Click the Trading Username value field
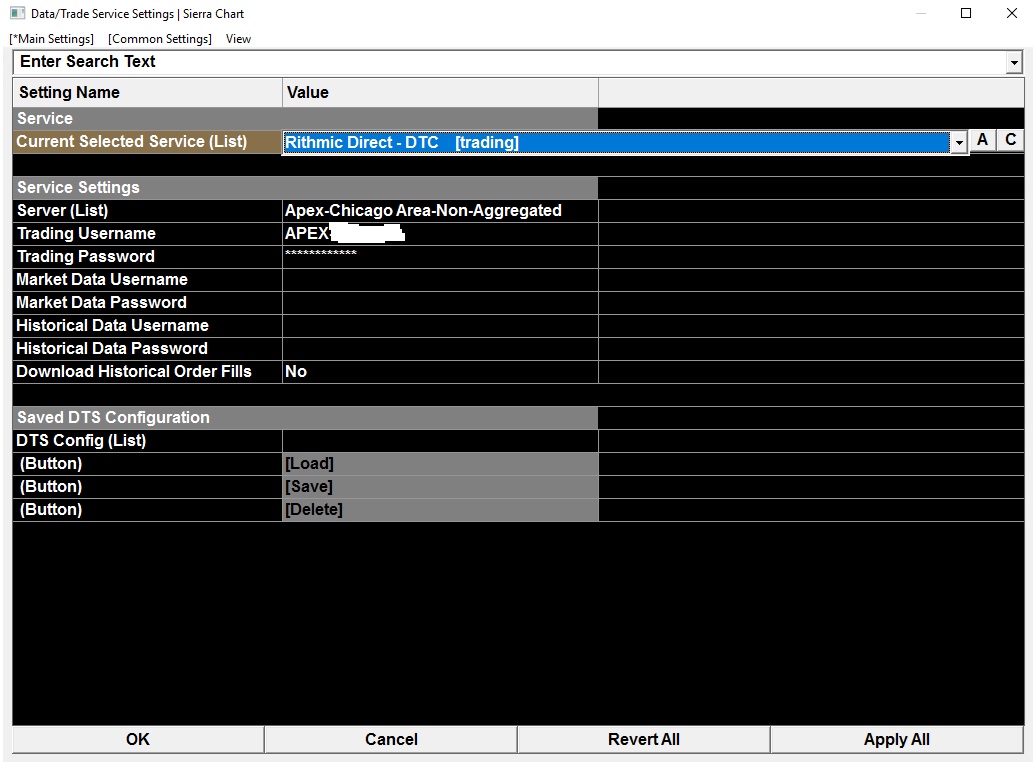This screenshot has width=1033, height=762. click(x=440, y=234)
